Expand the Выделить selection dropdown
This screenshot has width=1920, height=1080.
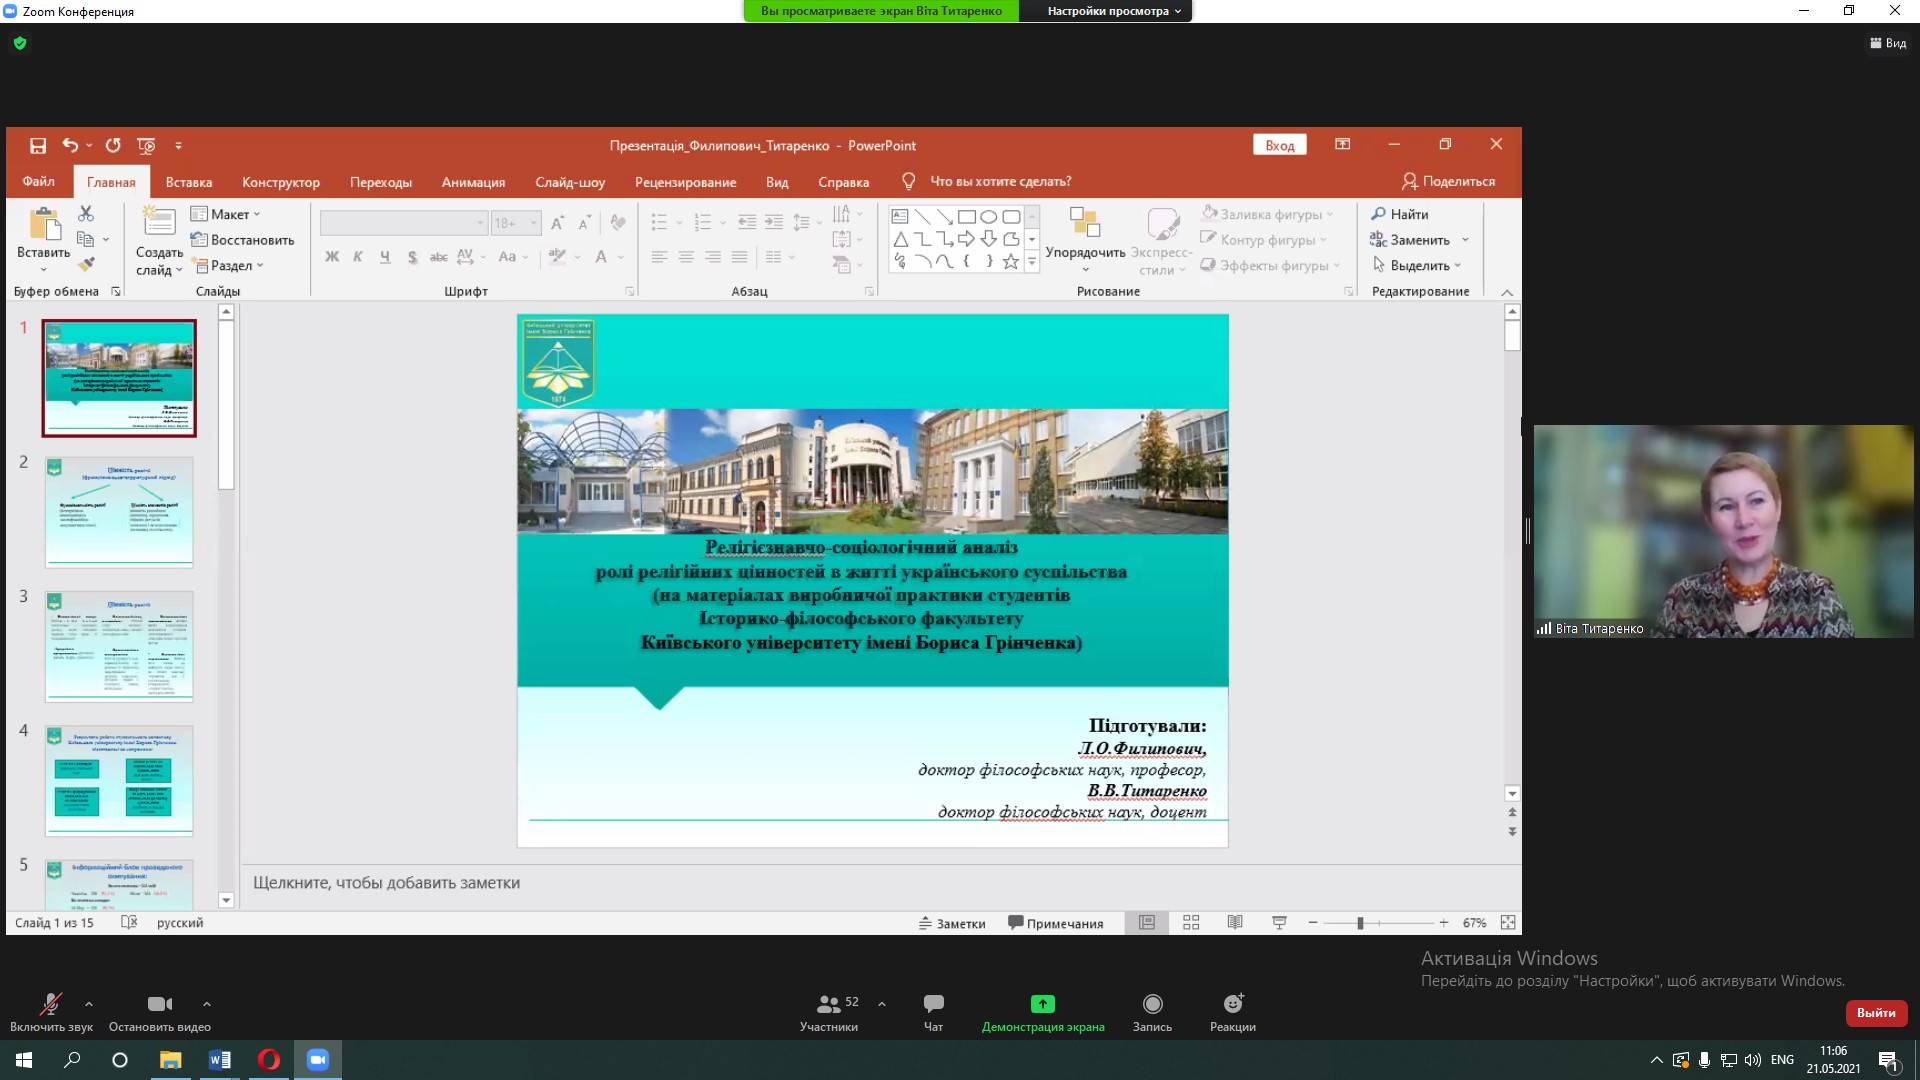(x=1419, y=265)
